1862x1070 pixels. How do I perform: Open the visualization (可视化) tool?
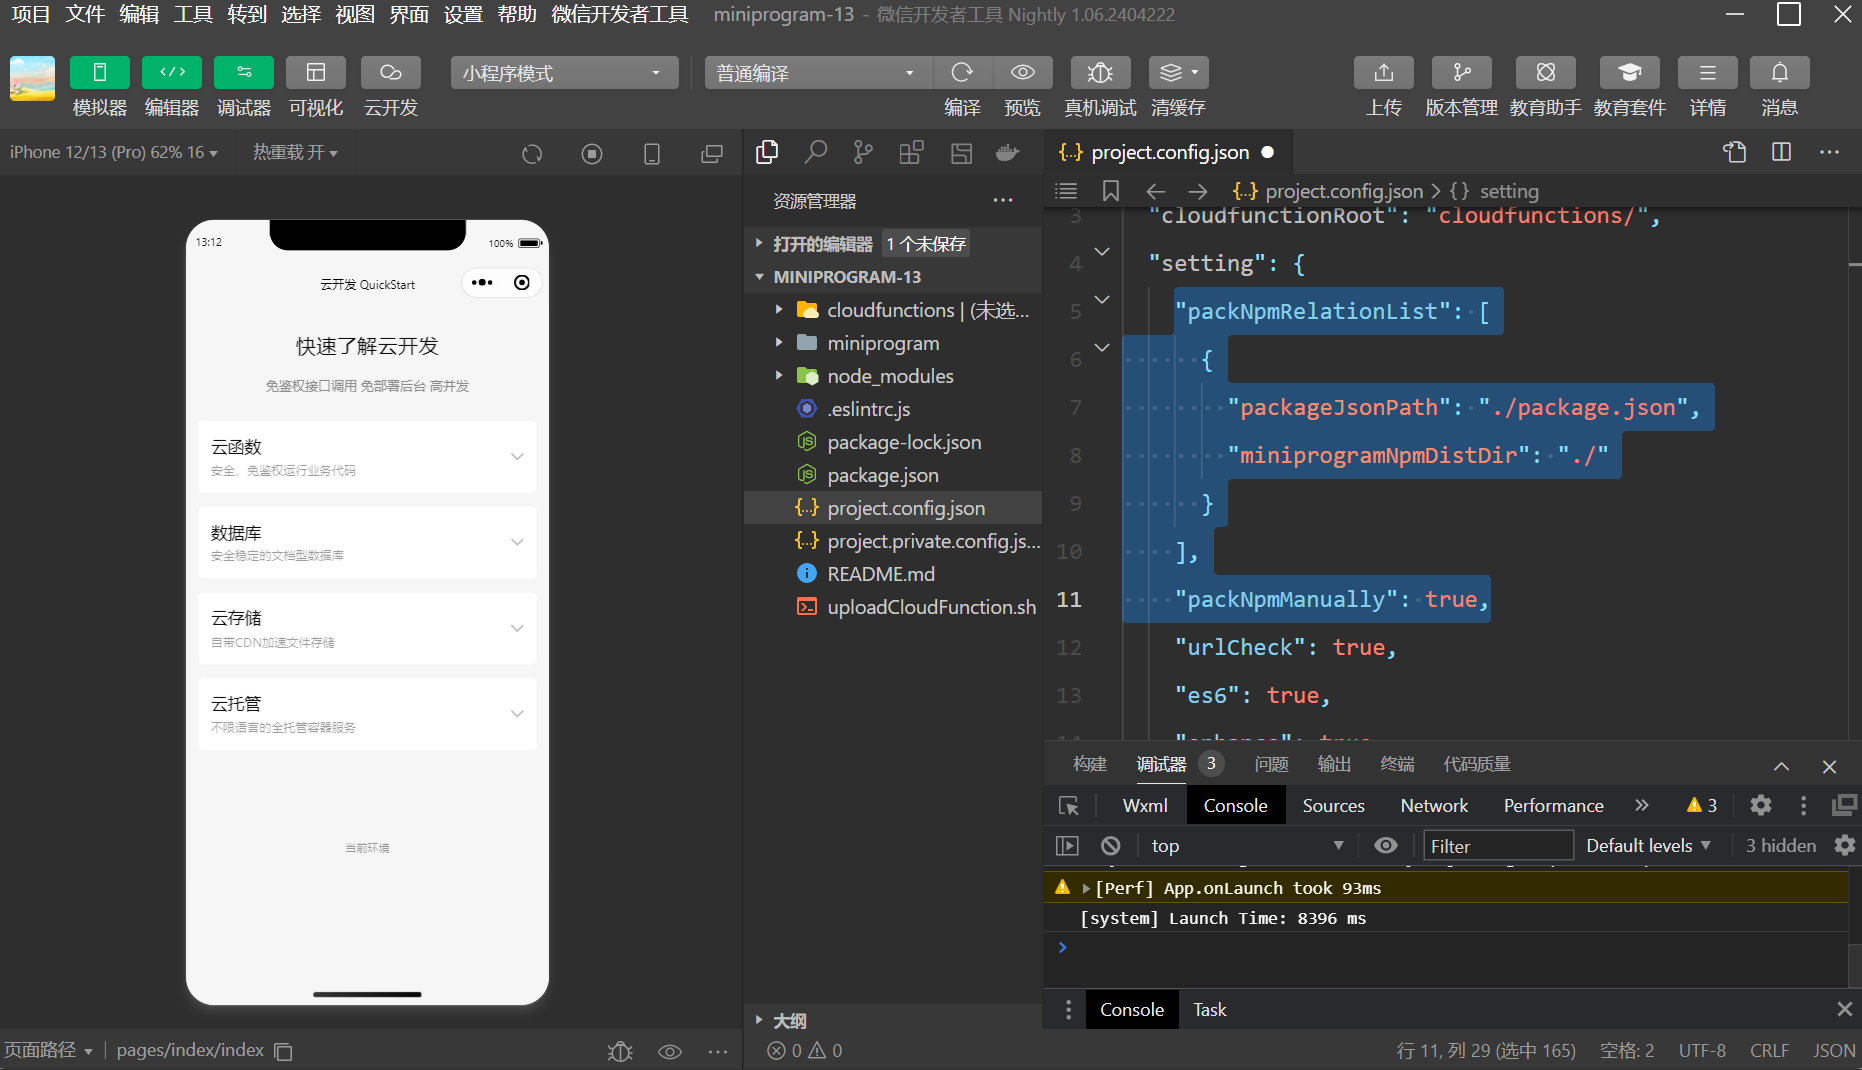(x=316, y=73)
